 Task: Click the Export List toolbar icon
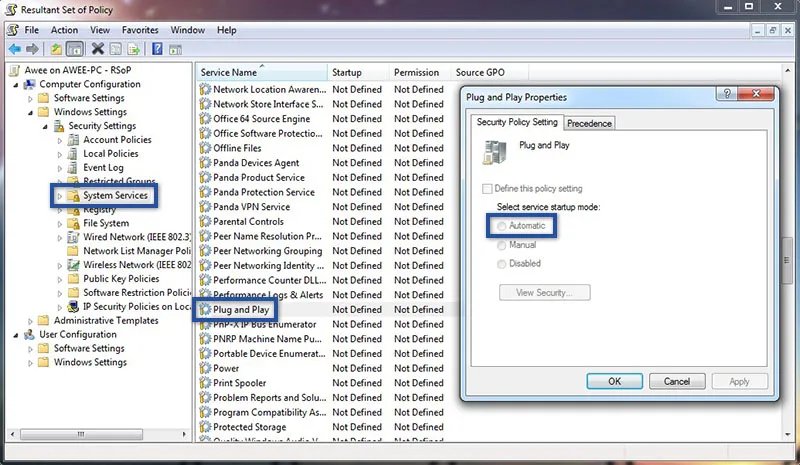(x=133, y=49)
